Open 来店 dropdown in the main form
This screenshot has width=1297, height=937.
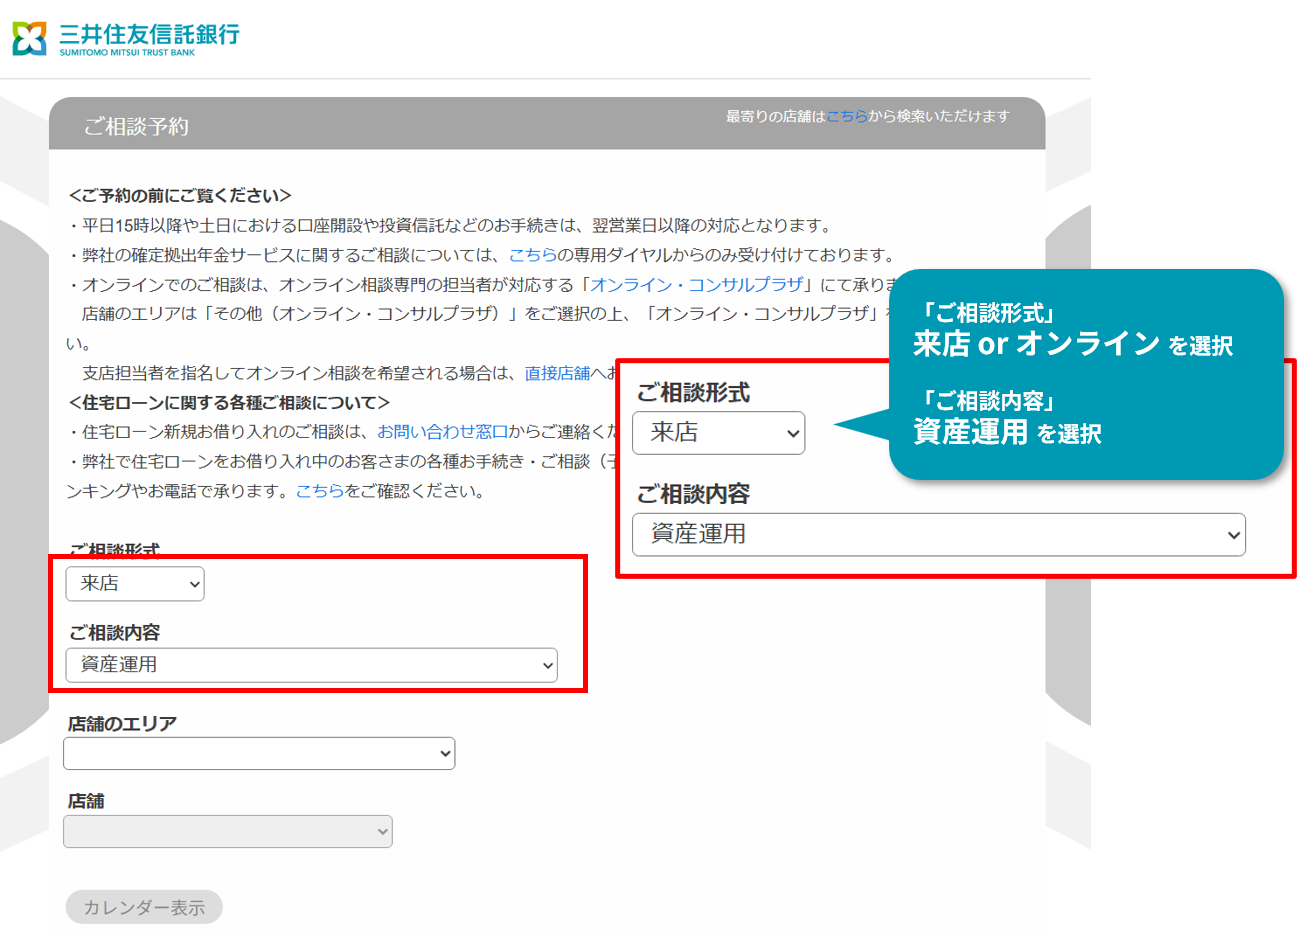pos(135,584)
